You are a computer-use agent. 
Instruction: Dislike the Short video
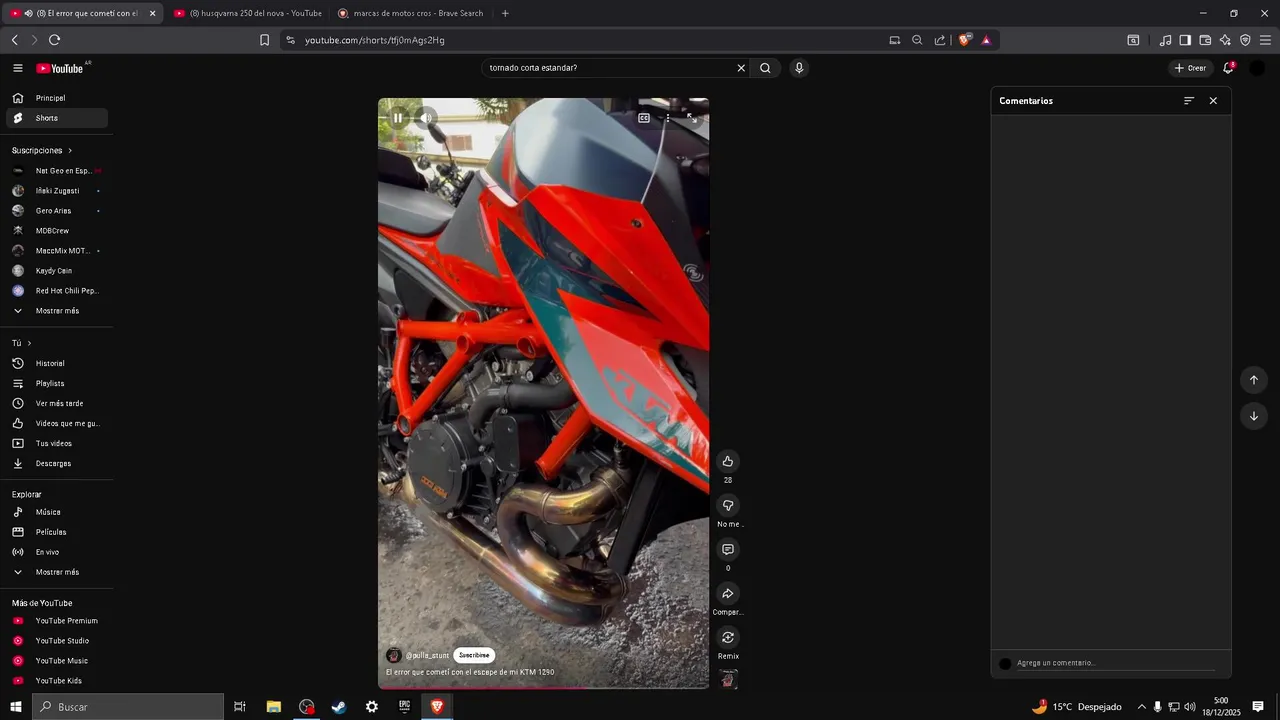pos(728,505)
